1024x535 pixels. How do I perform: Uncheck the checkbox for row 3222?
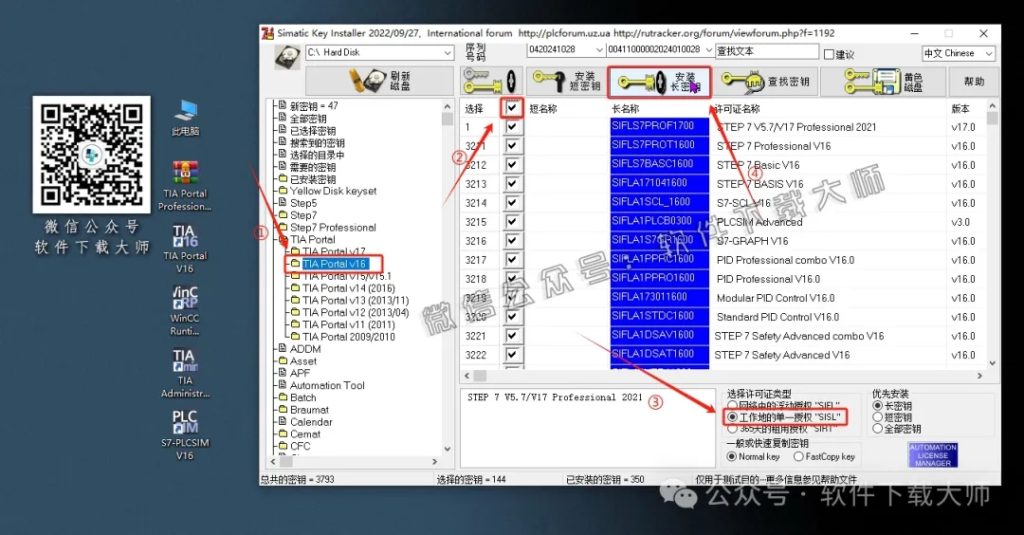512,354
